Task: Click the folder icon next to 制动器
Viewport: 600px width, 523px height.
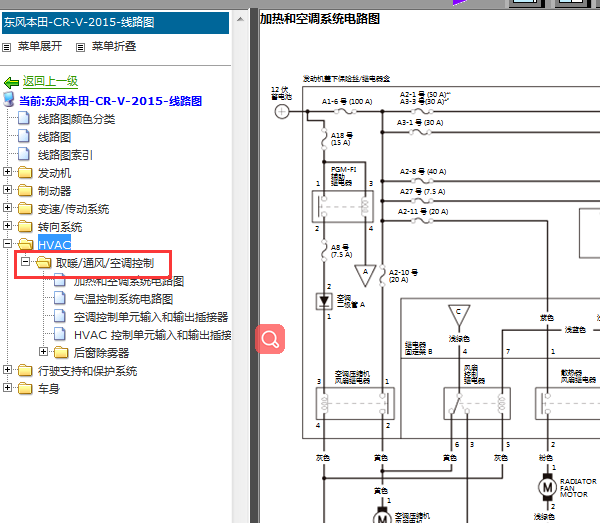Action: tap(25, 191)
